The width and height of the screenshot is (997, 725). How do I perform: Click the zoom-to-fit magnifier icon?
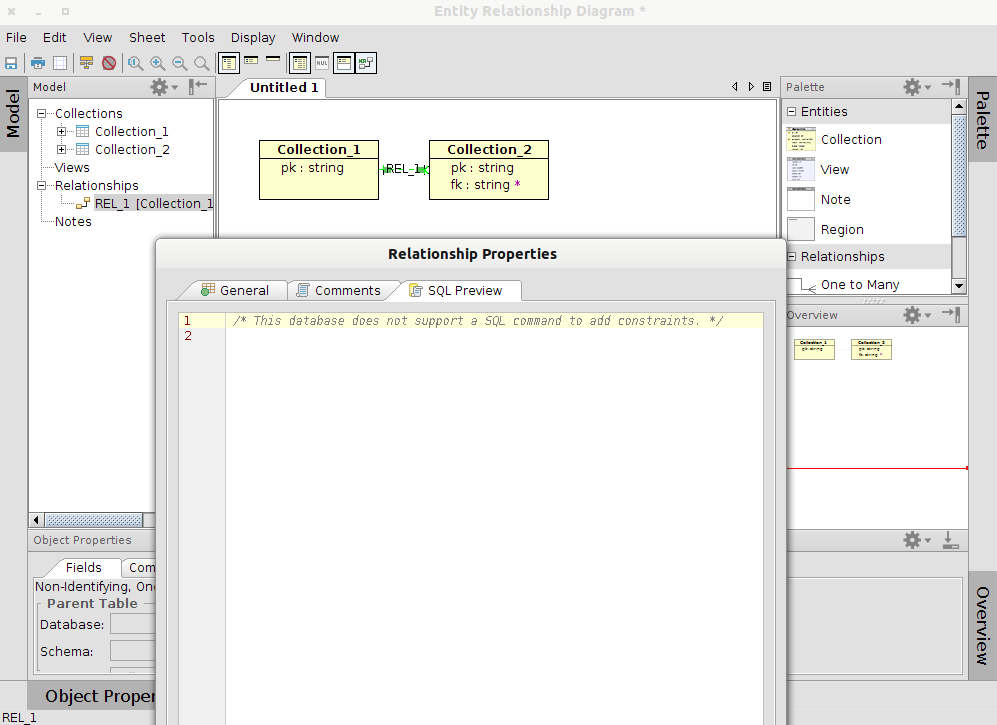click(x=135, y=63)
